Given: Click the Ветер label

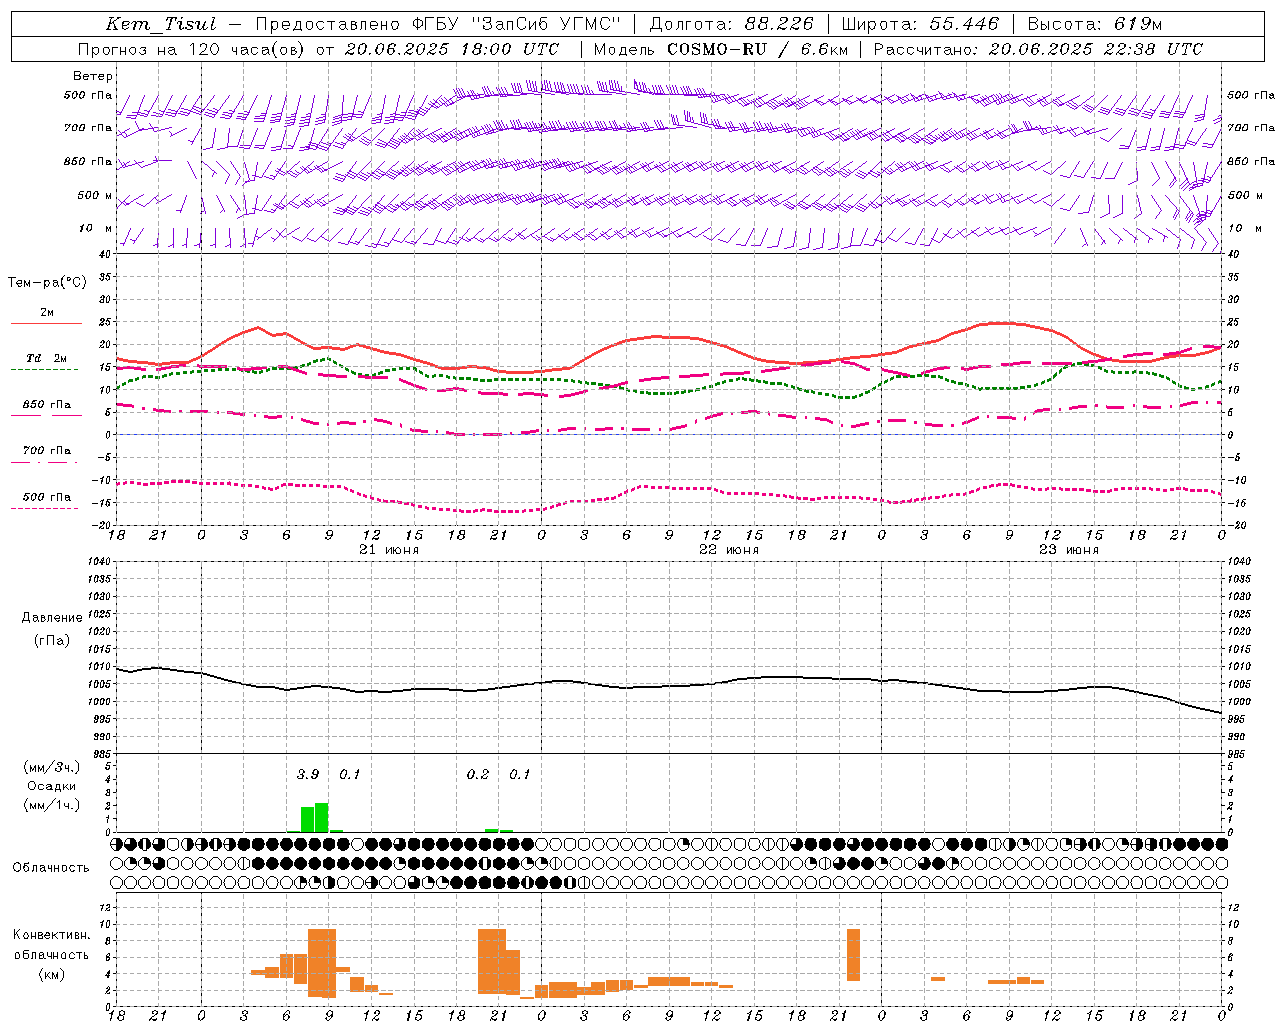Looking at the screenshot, I should (x=93, y=76).
